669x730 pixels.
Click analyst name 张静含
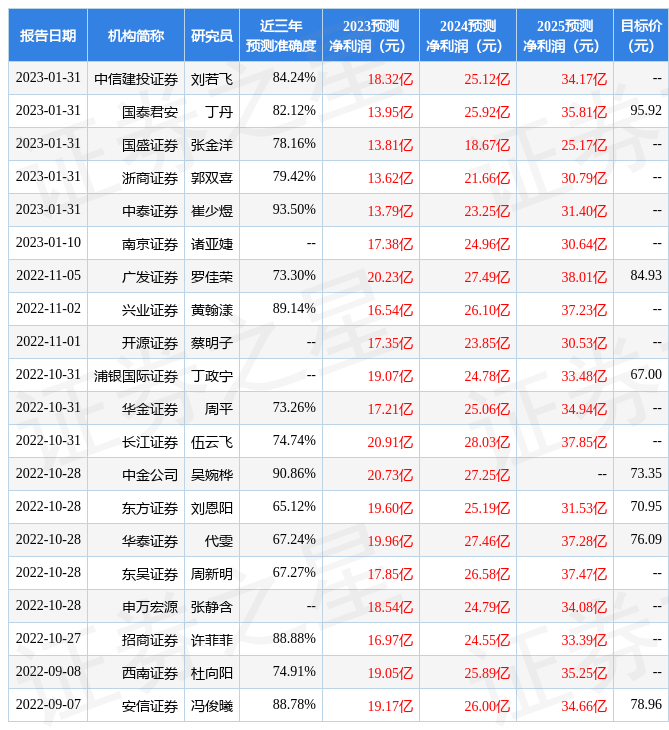click(212, 607)
